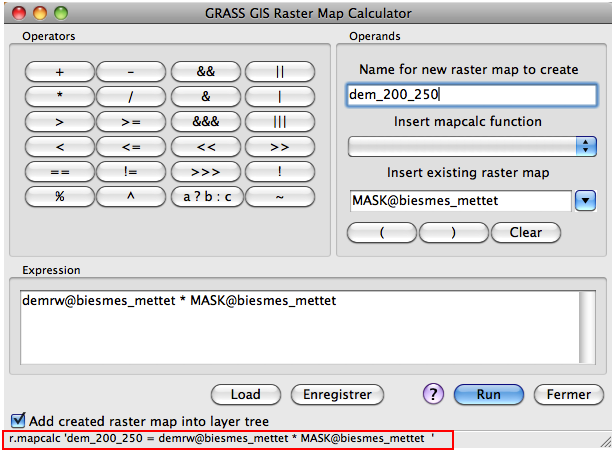
Task: Click the logical AND (&&) operator
Action: (x=206, y=71)
